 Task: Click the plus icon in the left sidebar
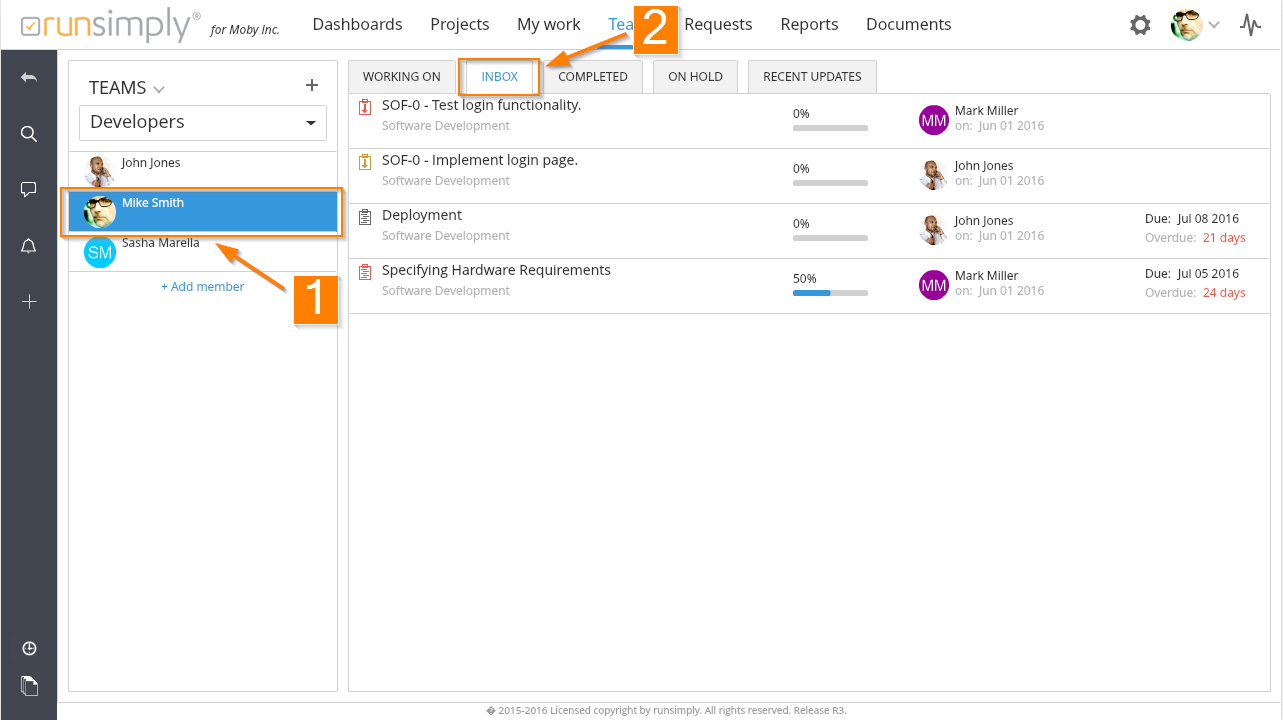(x=29, y=301)
